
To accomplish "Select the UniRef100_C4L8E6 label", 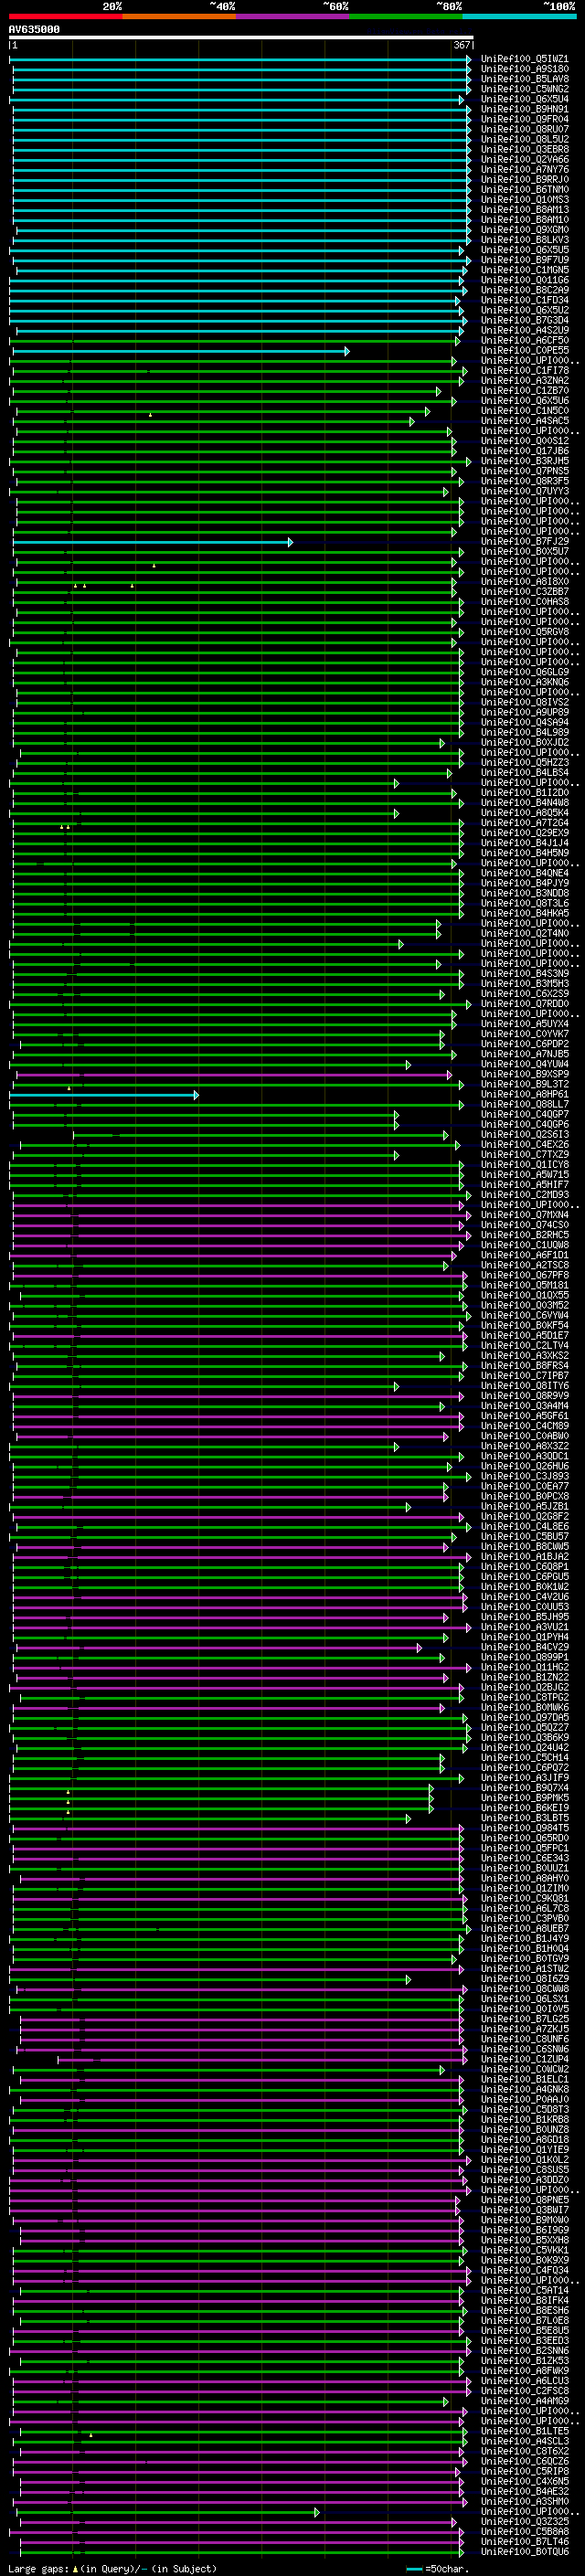I will (525, 1527).
